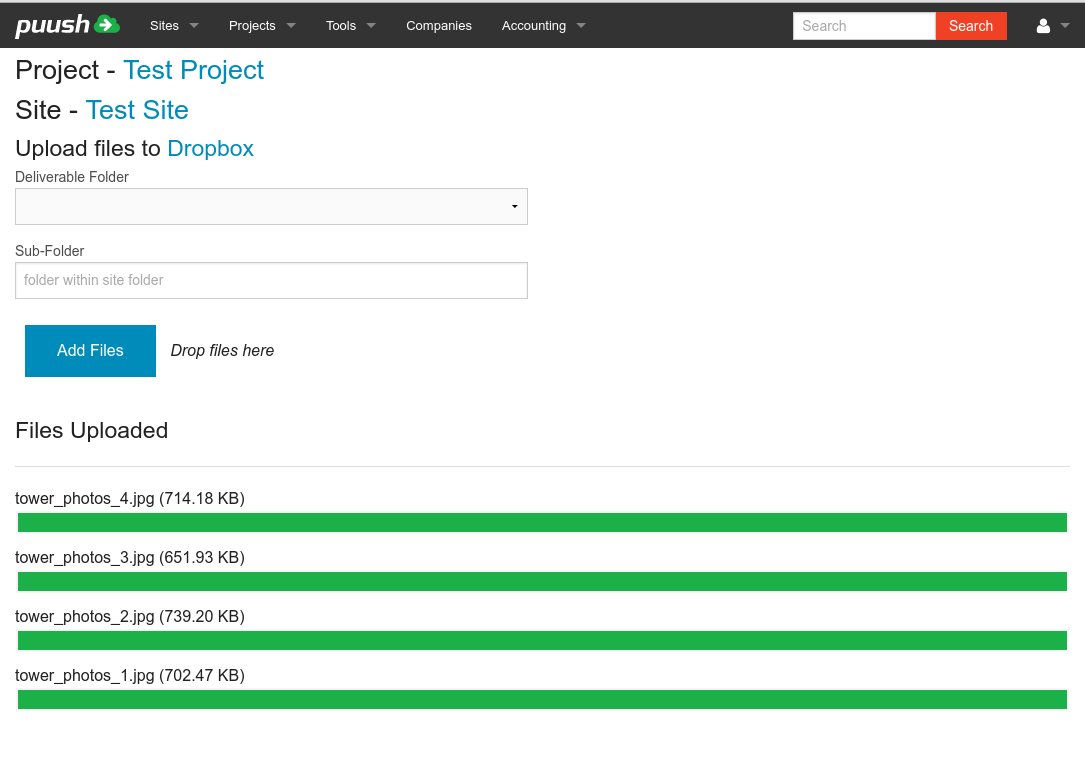
Task: Click the Drop files here area
Action: coord(222,351)
